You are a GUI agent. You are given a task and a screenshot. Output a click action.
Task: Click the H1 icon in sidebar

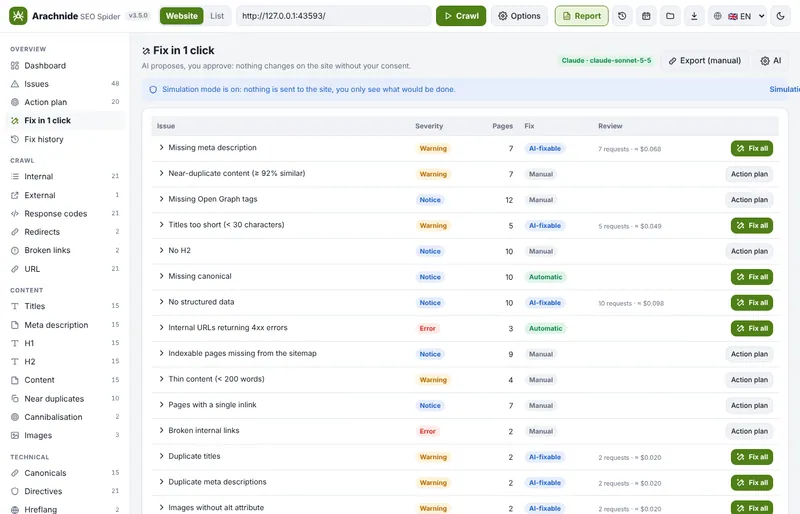point(15,343)
